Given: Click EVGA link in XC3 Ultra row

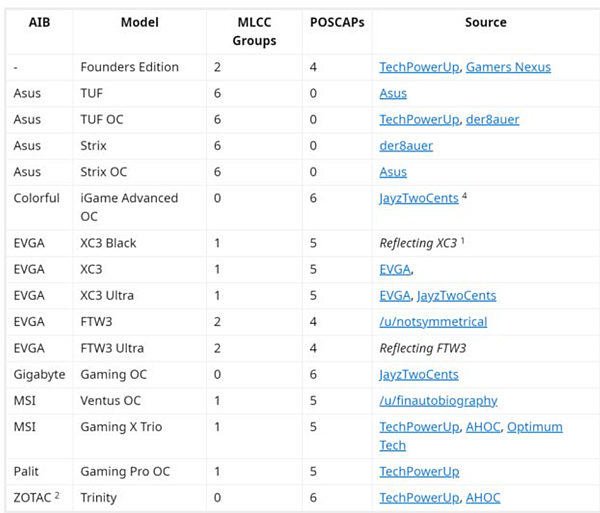Looking at the screenshot, I should coord(395,295).
